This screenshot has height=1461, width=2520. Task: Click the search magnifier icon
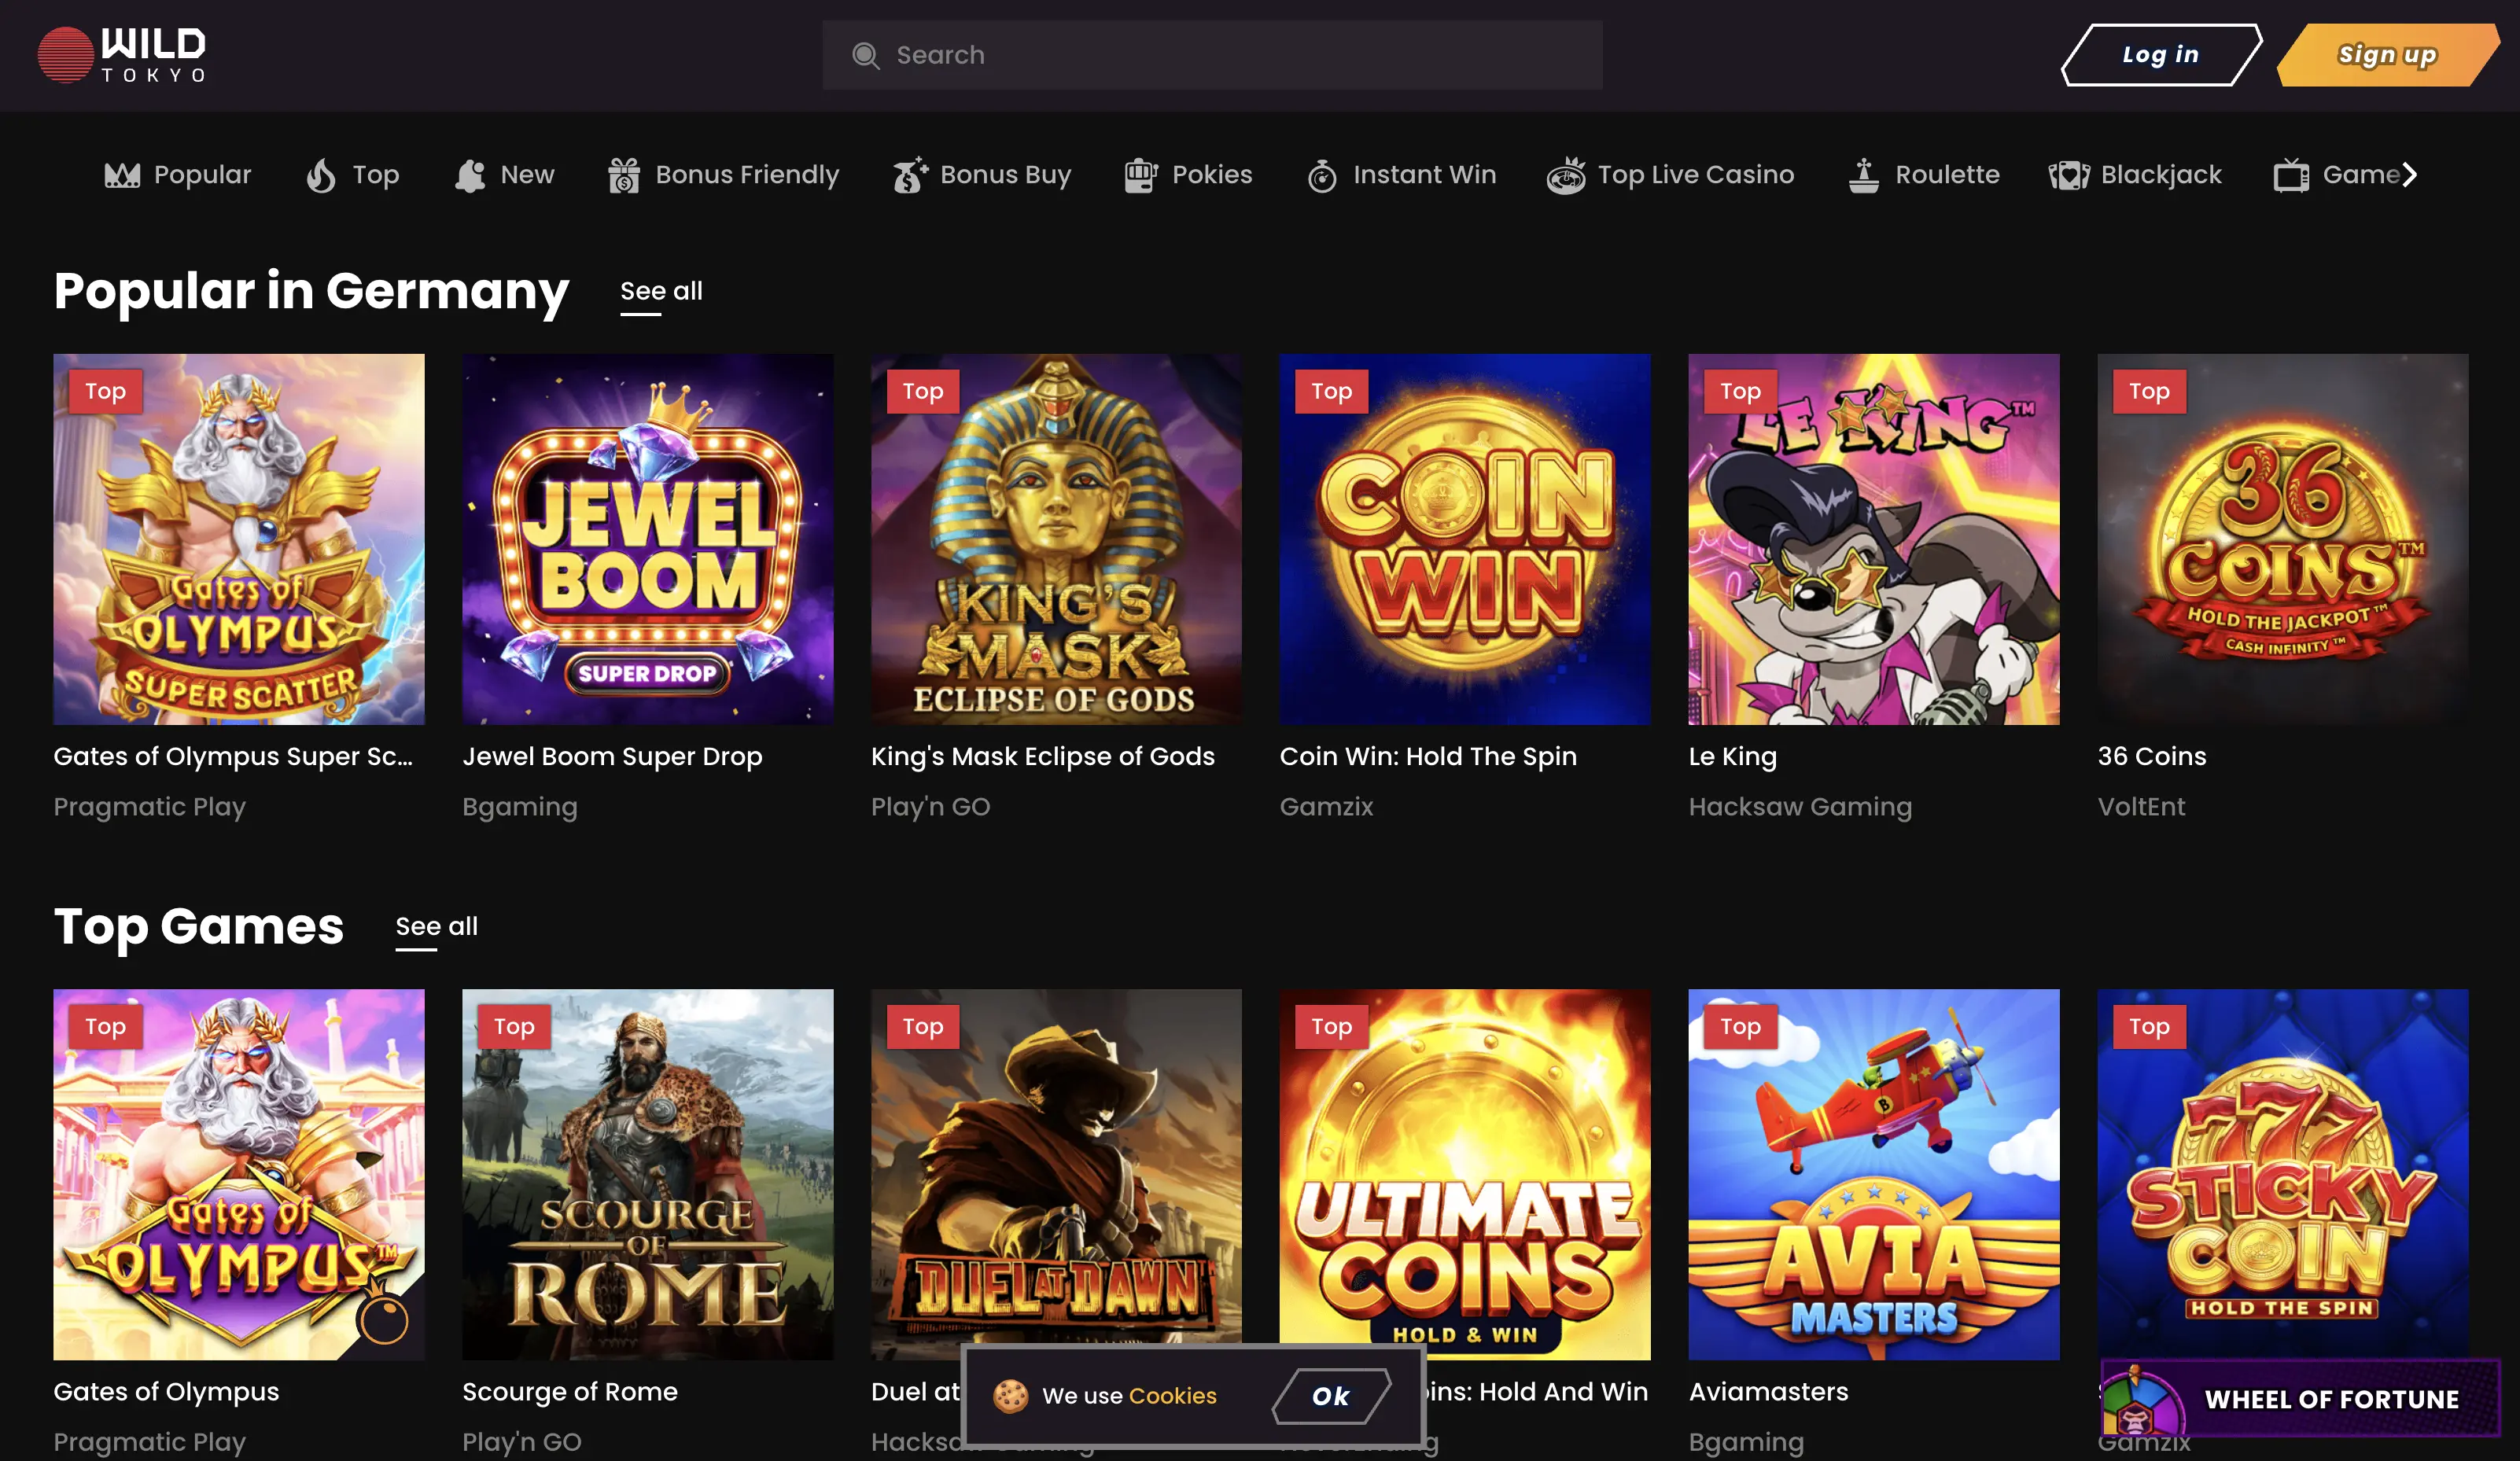[865, 56]
